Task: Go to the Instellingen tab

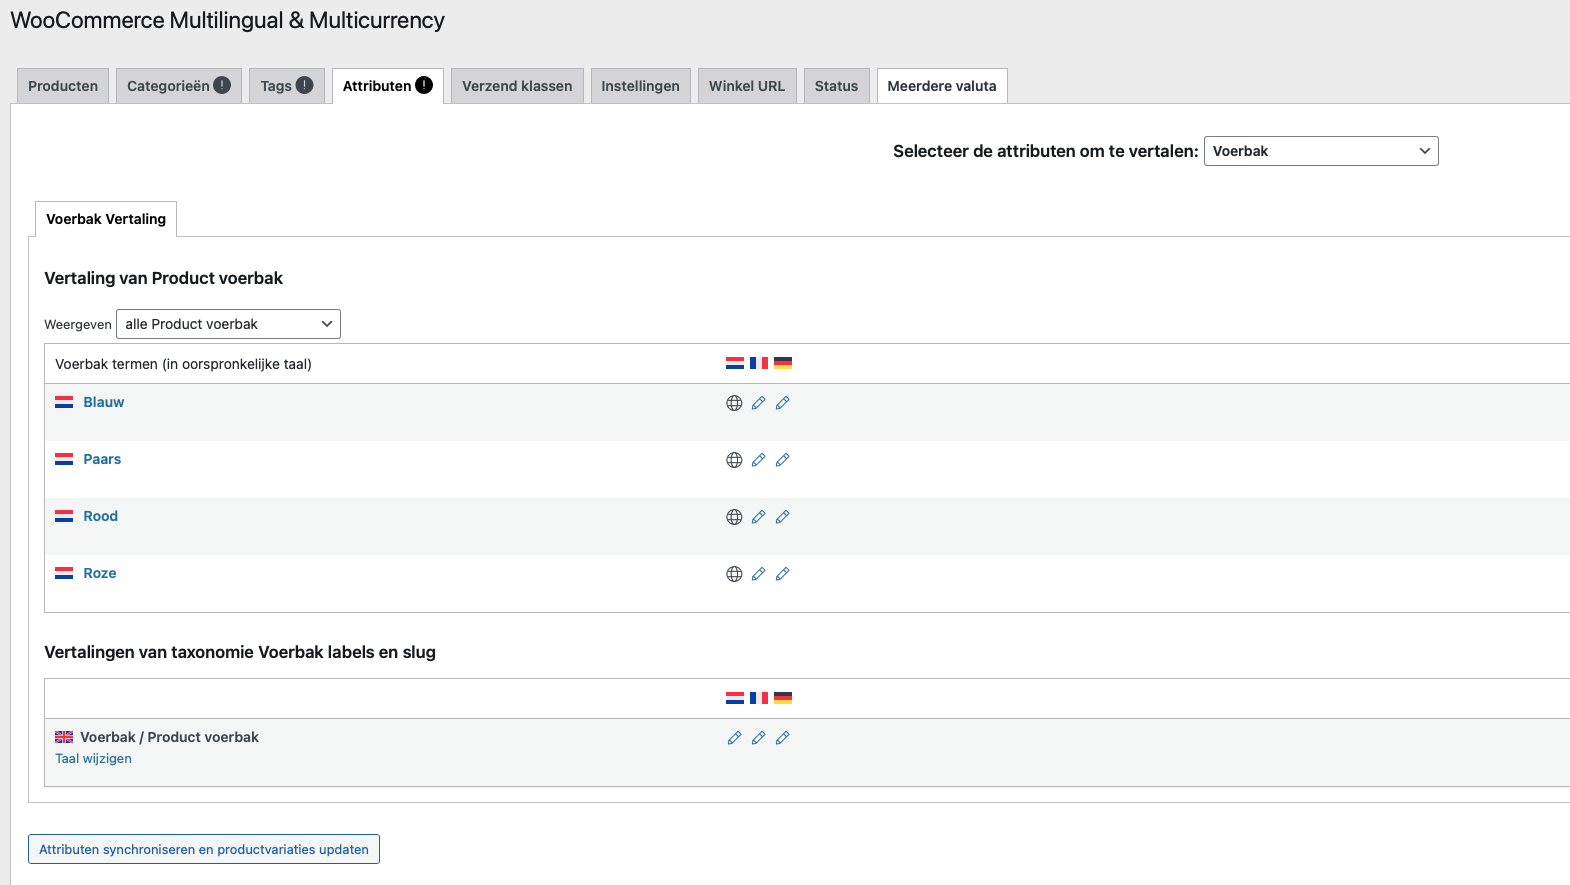Action: click(x=640, y=86)
